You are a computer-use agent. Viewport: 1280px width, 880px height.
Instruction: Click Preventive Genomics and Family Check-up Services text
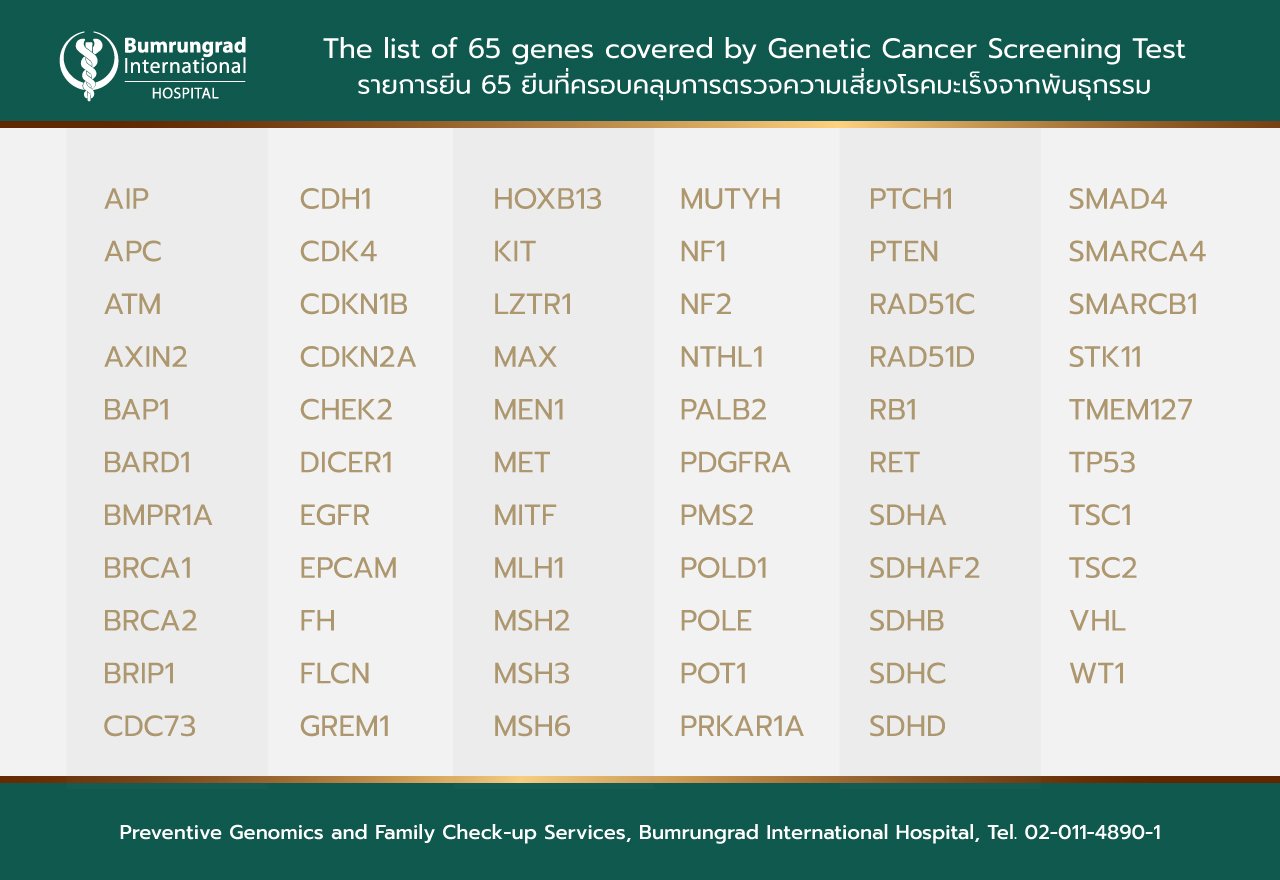(x=374, y=832)
